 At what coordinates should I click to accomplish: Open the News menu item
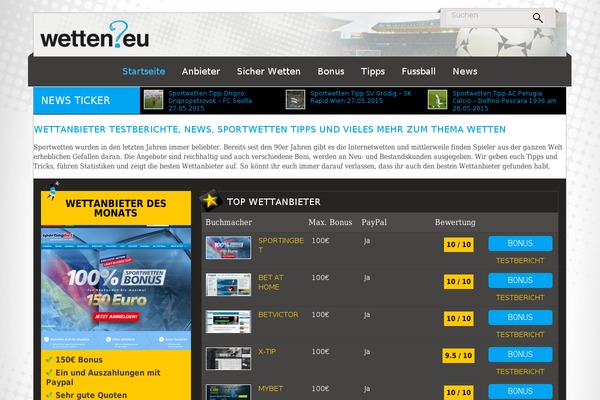[x=465, y=71]
